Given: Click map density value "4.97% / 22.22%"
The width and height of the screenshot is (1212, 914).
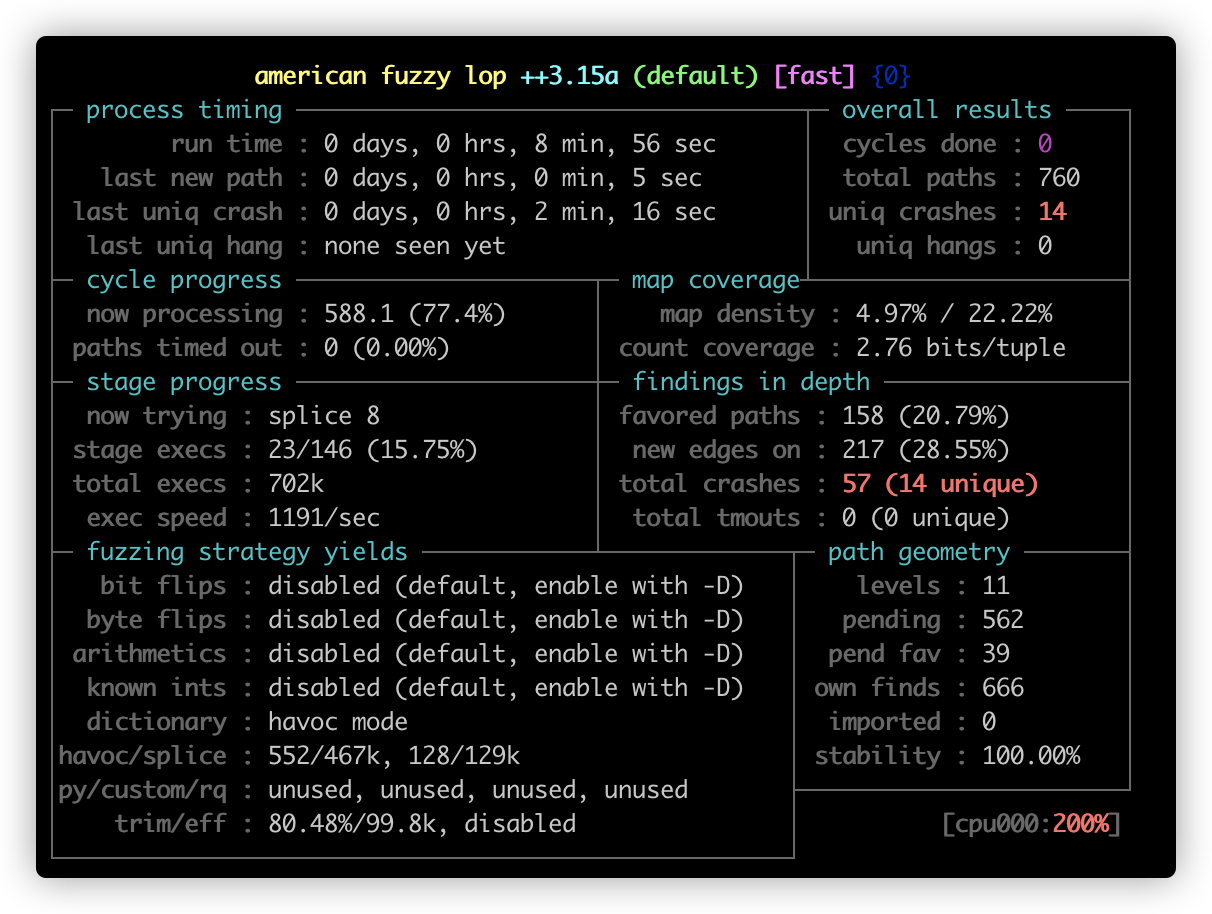Looking at the screenshot, I should coord(954,314).
